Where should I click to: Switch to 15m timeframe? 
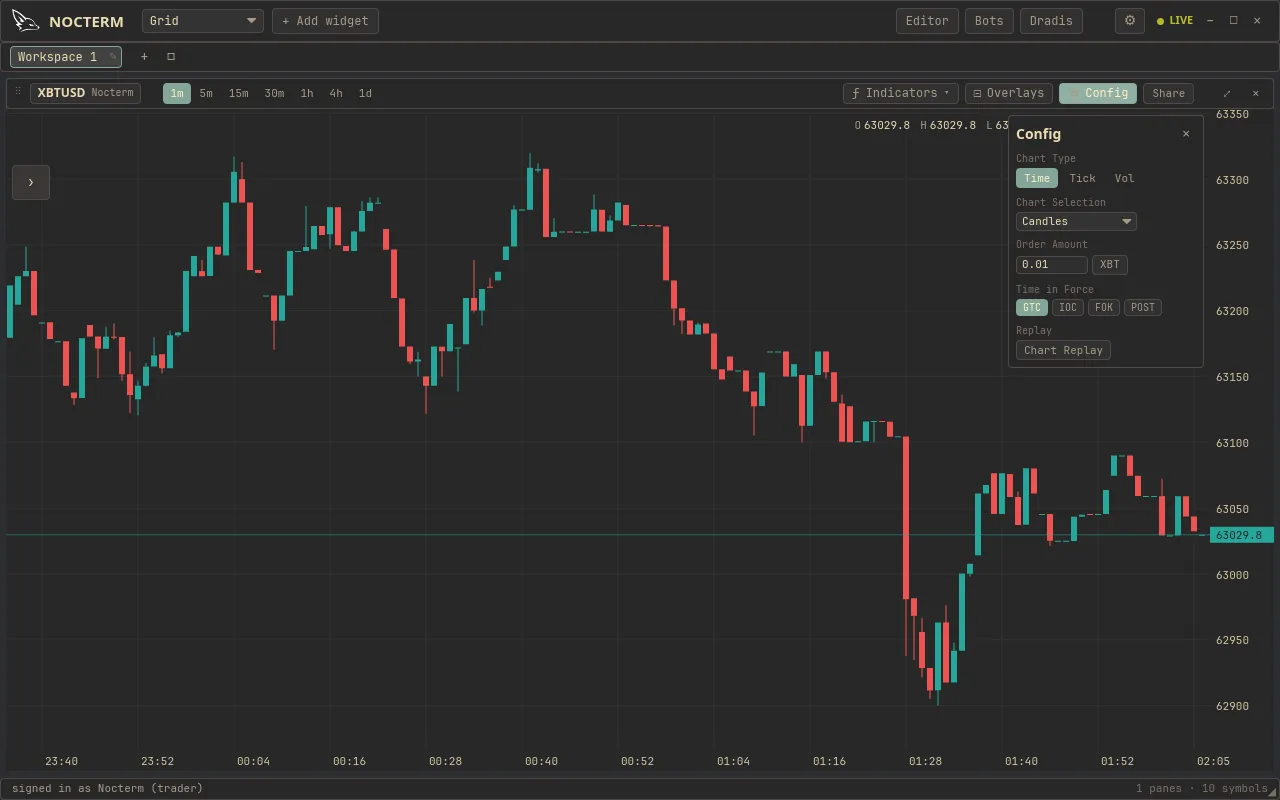click(x=238, y=93)
